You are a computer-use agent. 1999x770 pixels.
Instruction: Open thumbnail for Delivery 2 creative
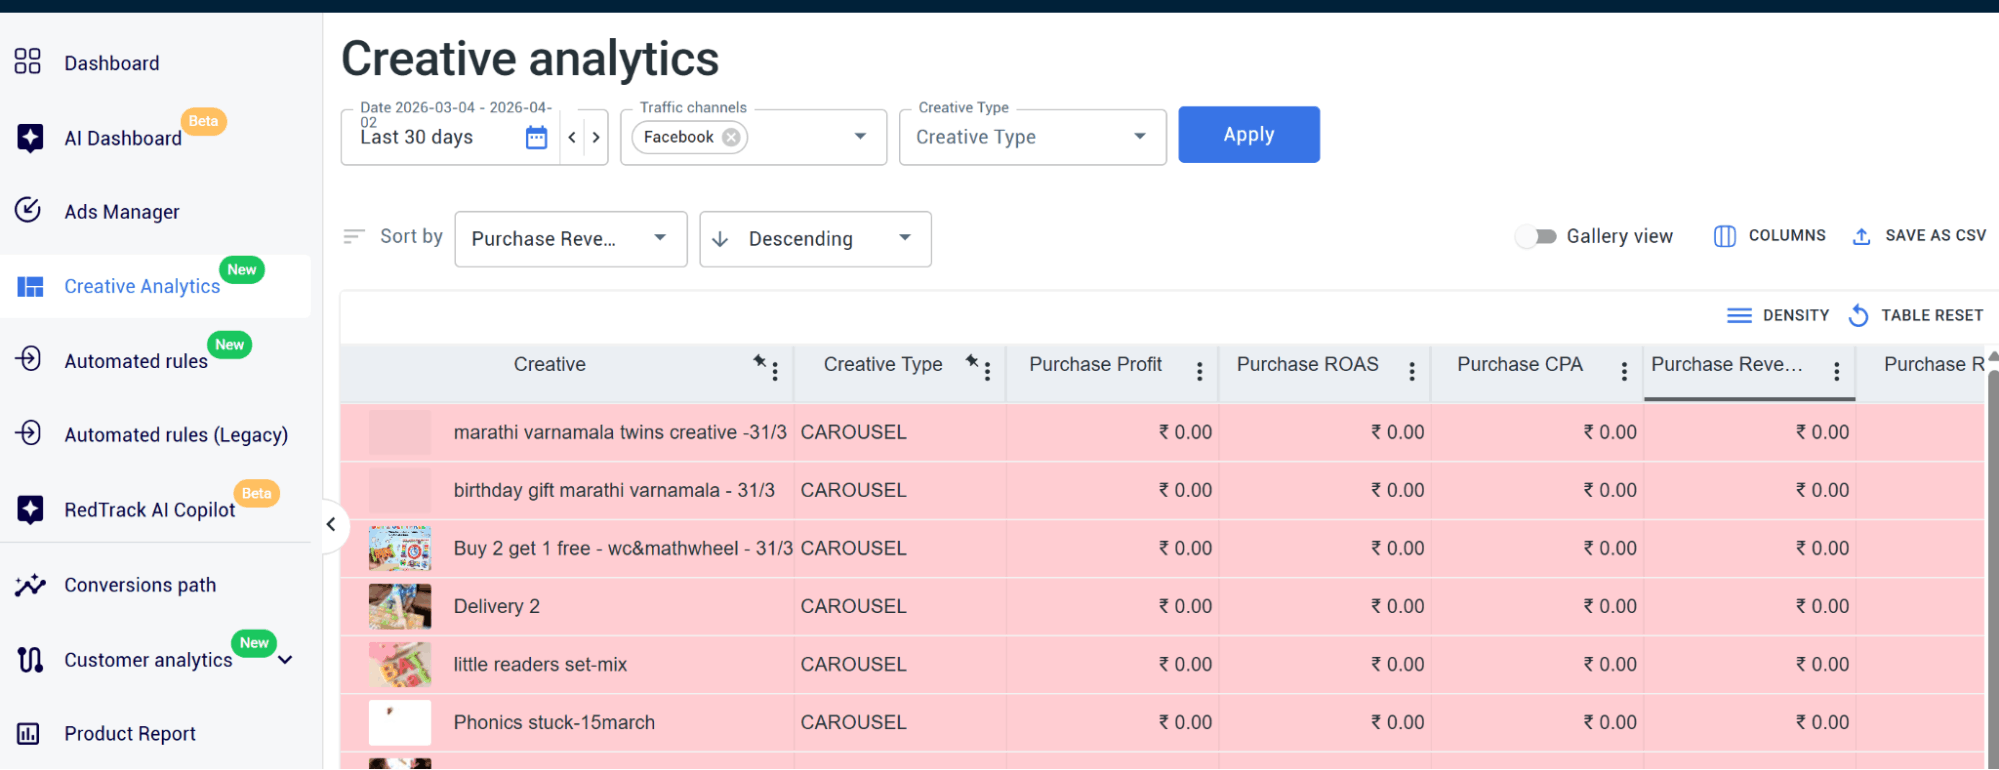coord(400,606)
